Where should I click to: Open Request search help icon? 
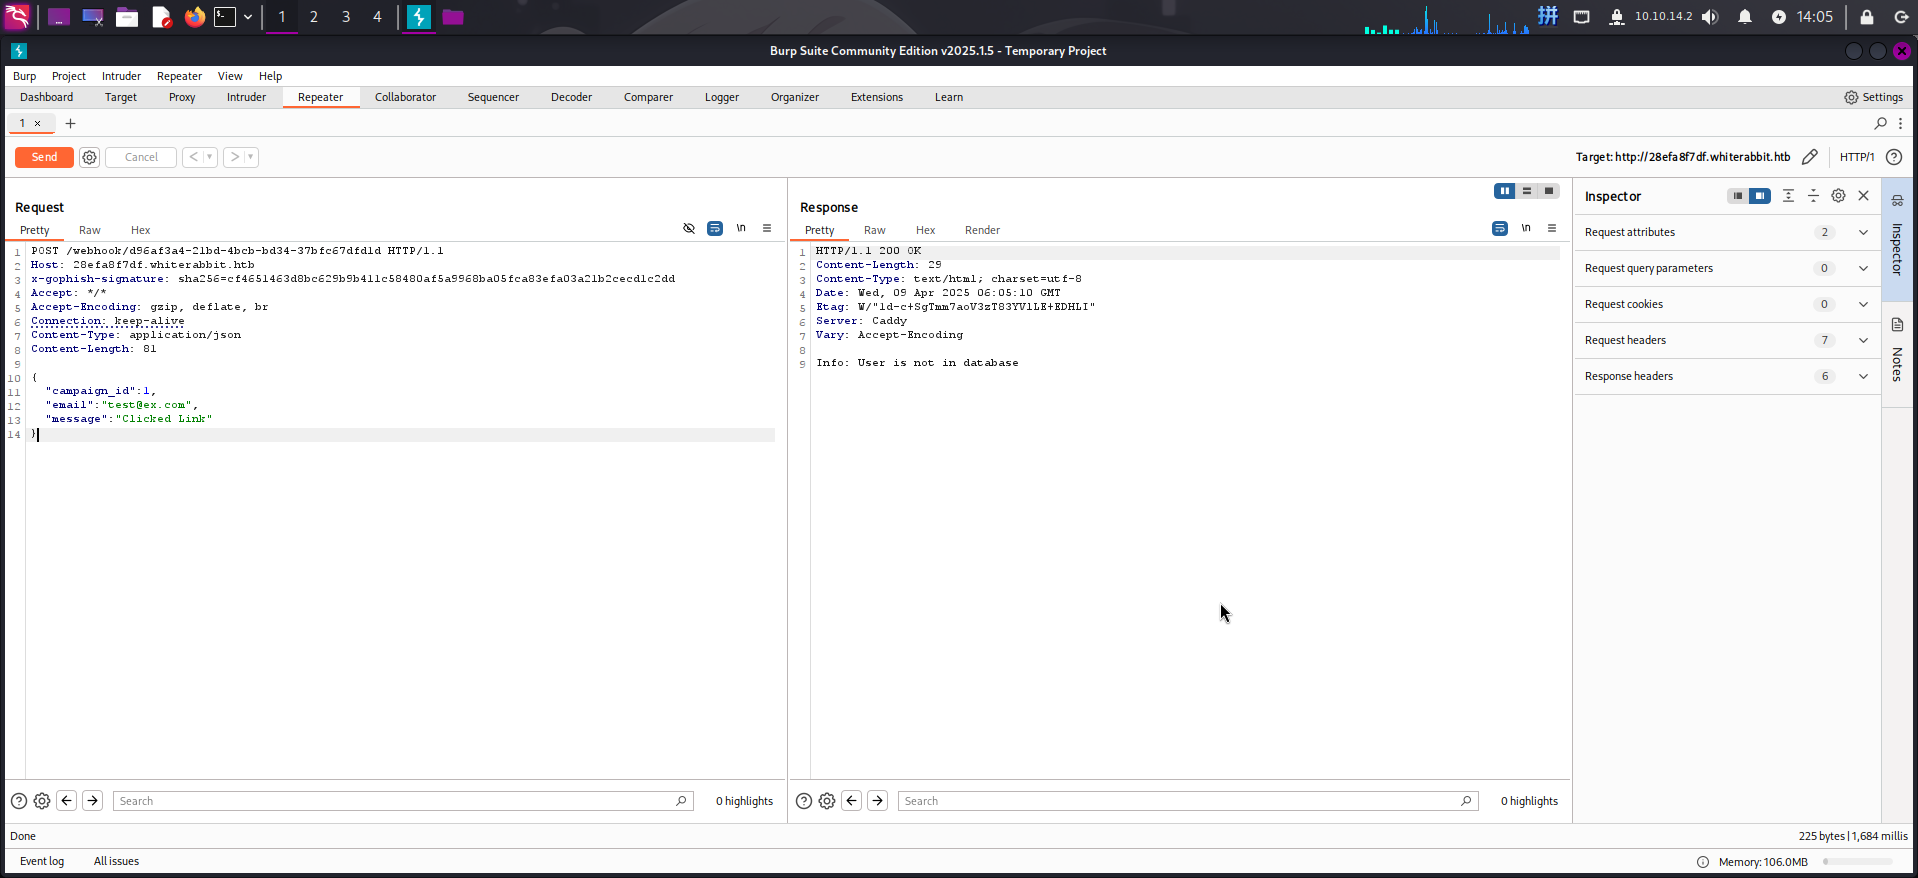19,801
